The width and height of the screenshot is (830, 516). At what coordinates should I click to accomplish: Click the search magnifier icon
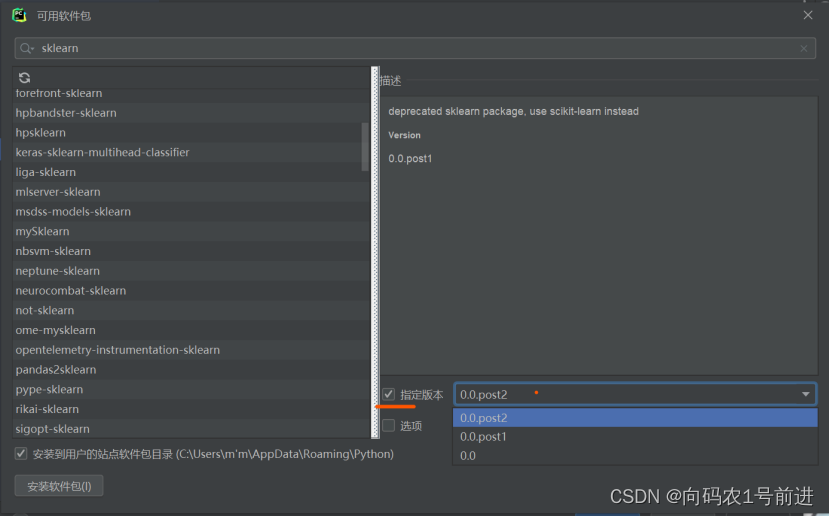[26, 48]
